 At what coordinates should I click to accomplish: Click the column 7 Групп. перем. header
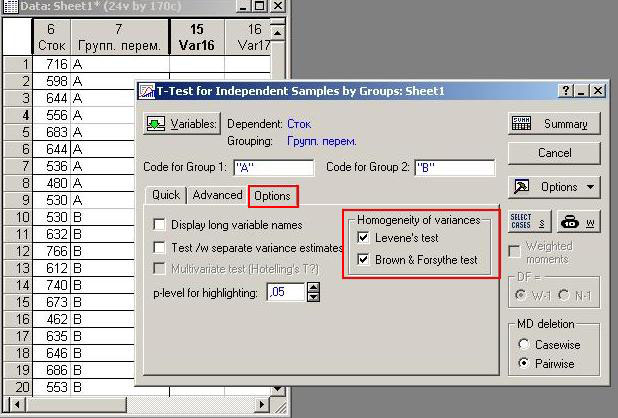(119, 37)
